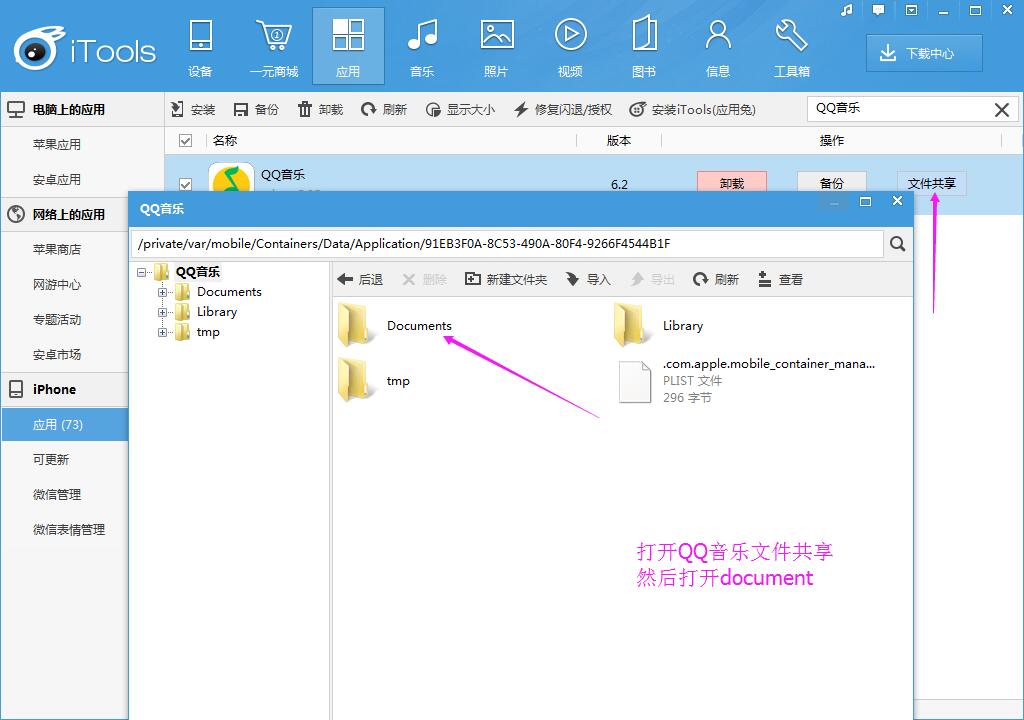This screenshot has width=1024, height=720.
Task: Clear the QQ音乐 search text
Action: tap(1002, 110)
